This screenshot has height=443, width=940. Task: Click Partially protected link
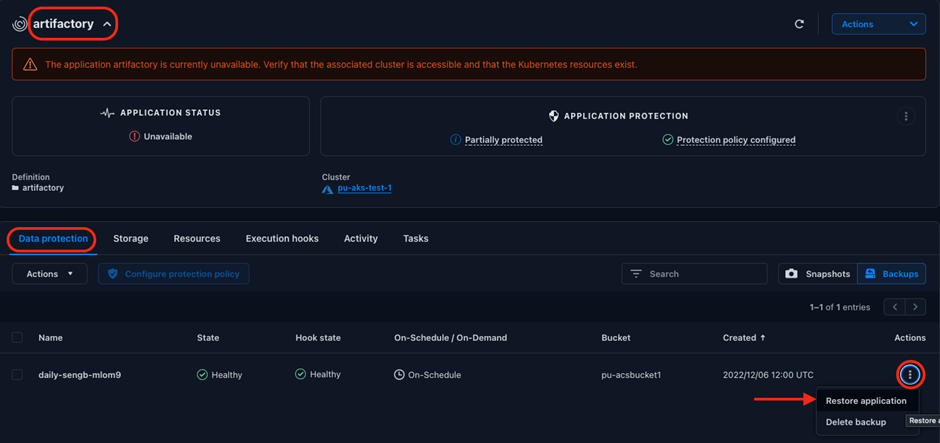(504, 140)
